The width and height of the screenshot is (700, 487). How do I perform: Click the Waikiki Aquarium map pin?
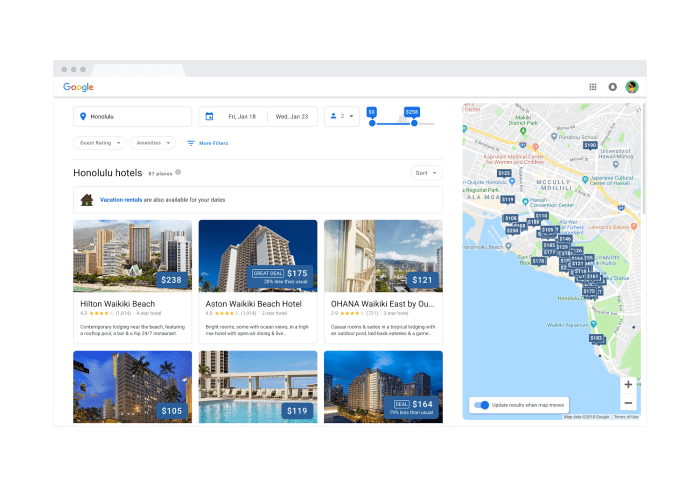pyautogui.click(x=593, y=324)
